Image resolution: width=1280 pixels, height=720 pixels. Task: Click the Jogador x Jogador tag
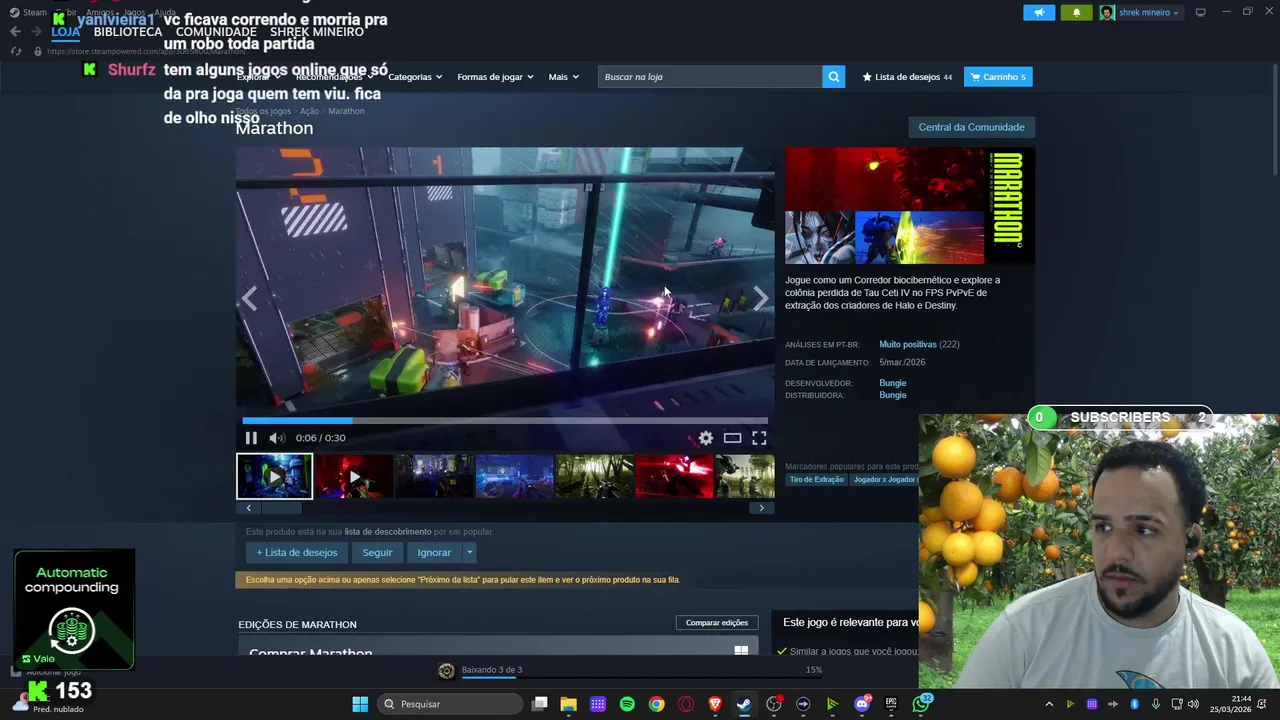(884, 480)
